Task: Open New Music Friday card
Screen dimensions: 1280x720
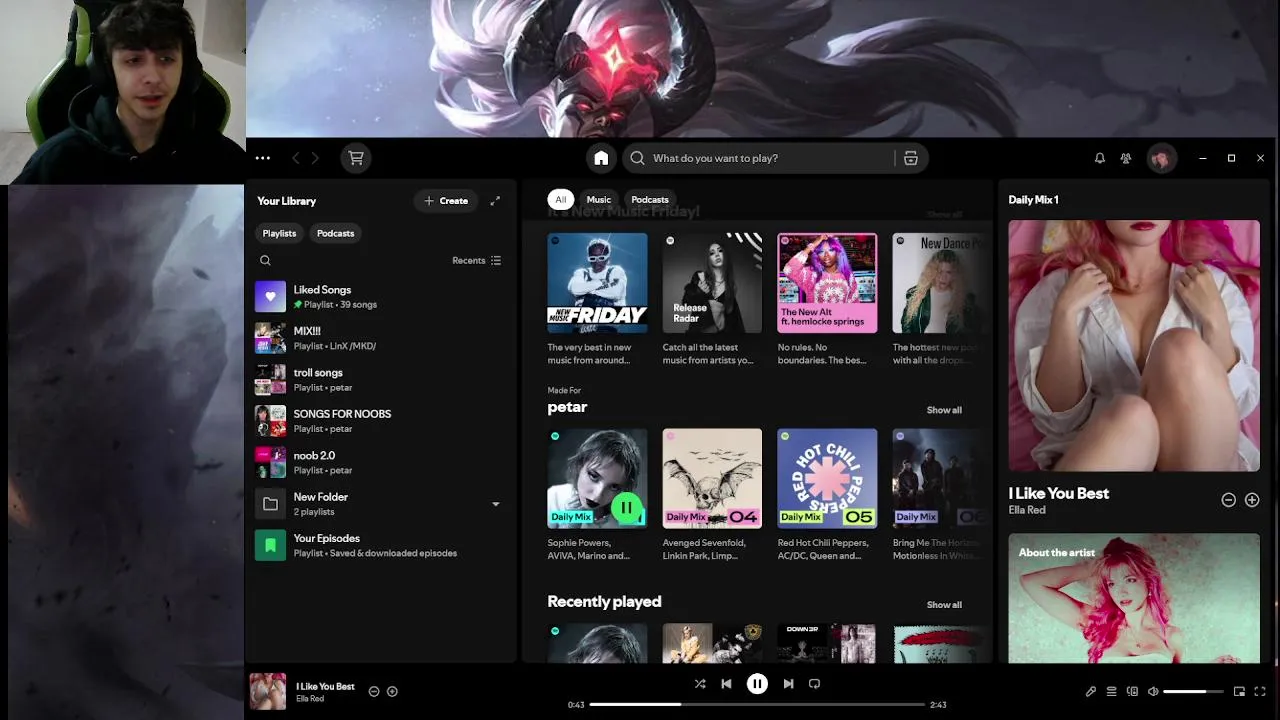Action: 597,300
